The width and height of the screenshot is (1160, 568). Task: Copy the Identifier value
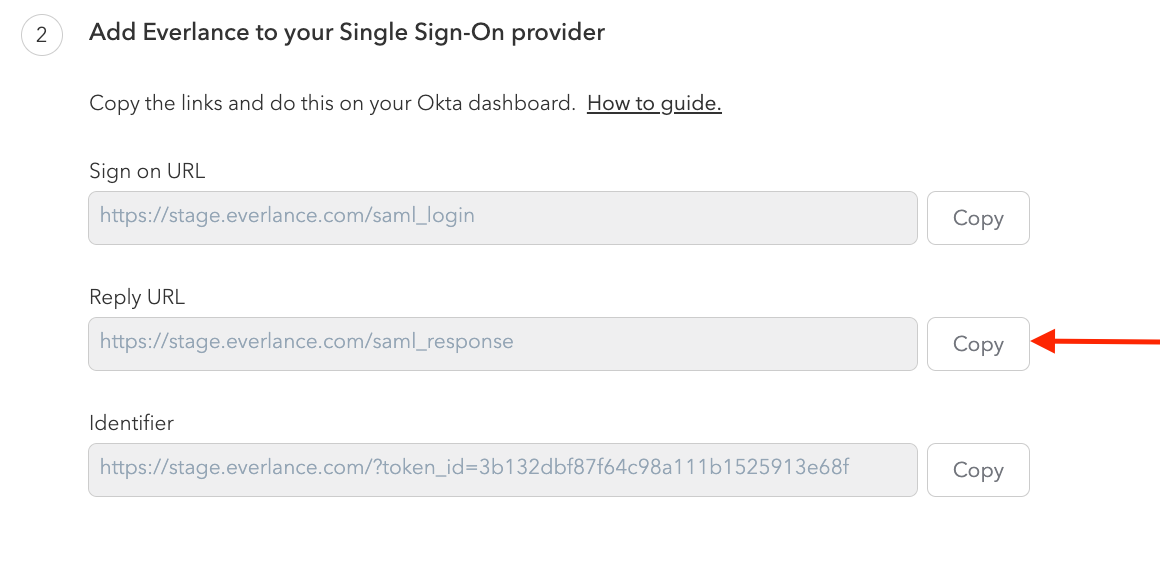(978, 470)
